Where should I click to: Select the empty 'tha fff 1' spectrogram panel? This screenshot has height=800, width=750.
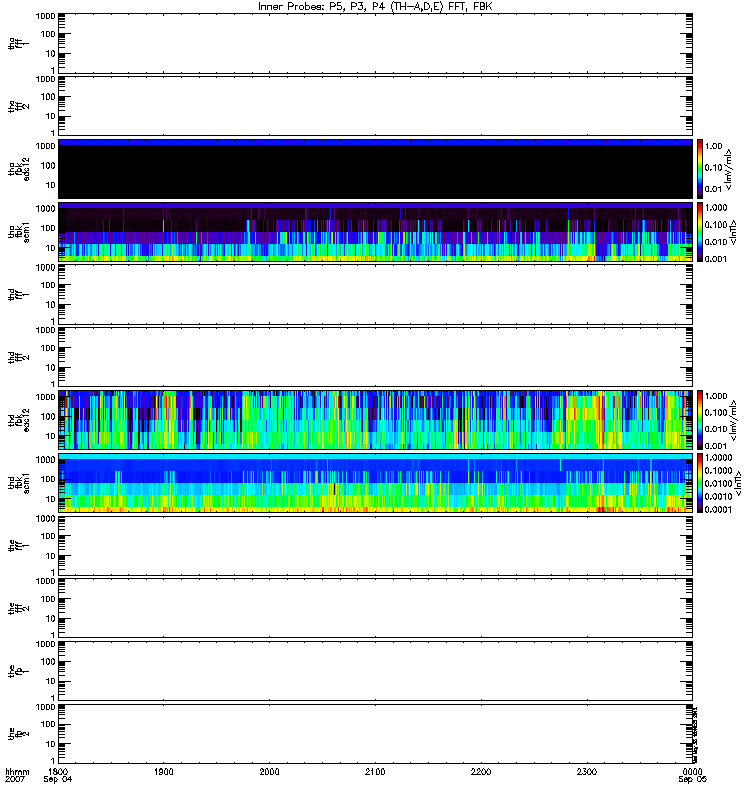coord(375,43)
